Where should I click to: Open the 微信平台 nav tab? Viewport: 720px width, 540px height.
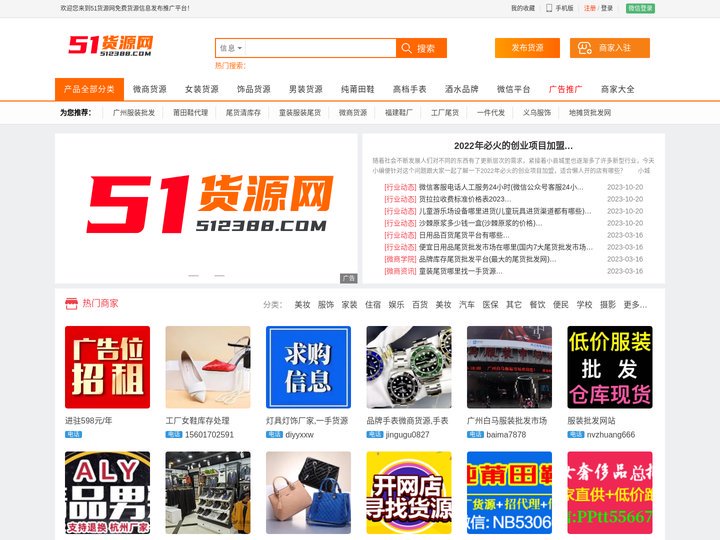click(513, 89)
